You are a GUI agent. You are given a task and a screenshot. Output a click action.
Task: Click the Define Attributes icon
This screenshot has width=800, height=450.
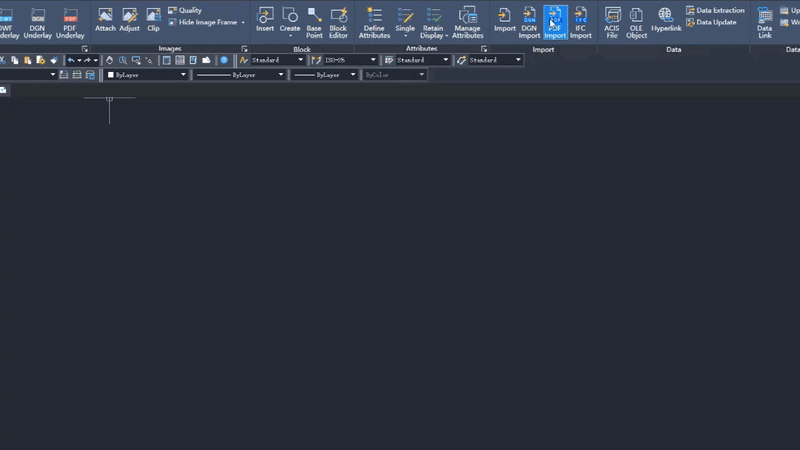(374, 22)
